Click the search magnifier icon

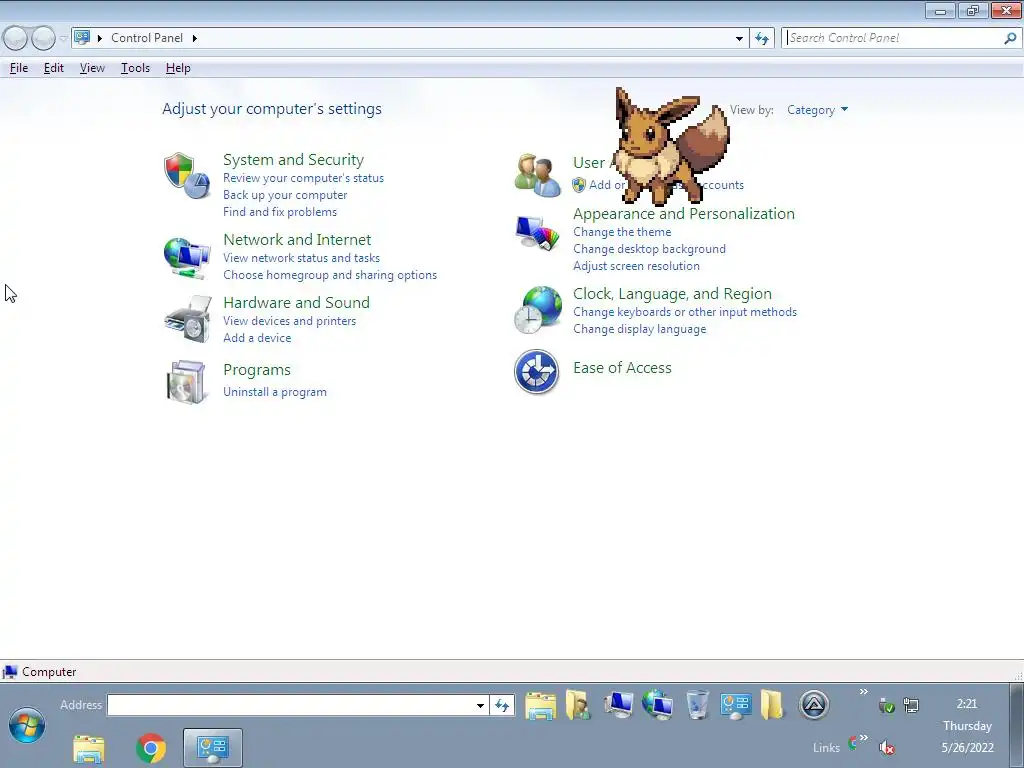coord(1010,38)
